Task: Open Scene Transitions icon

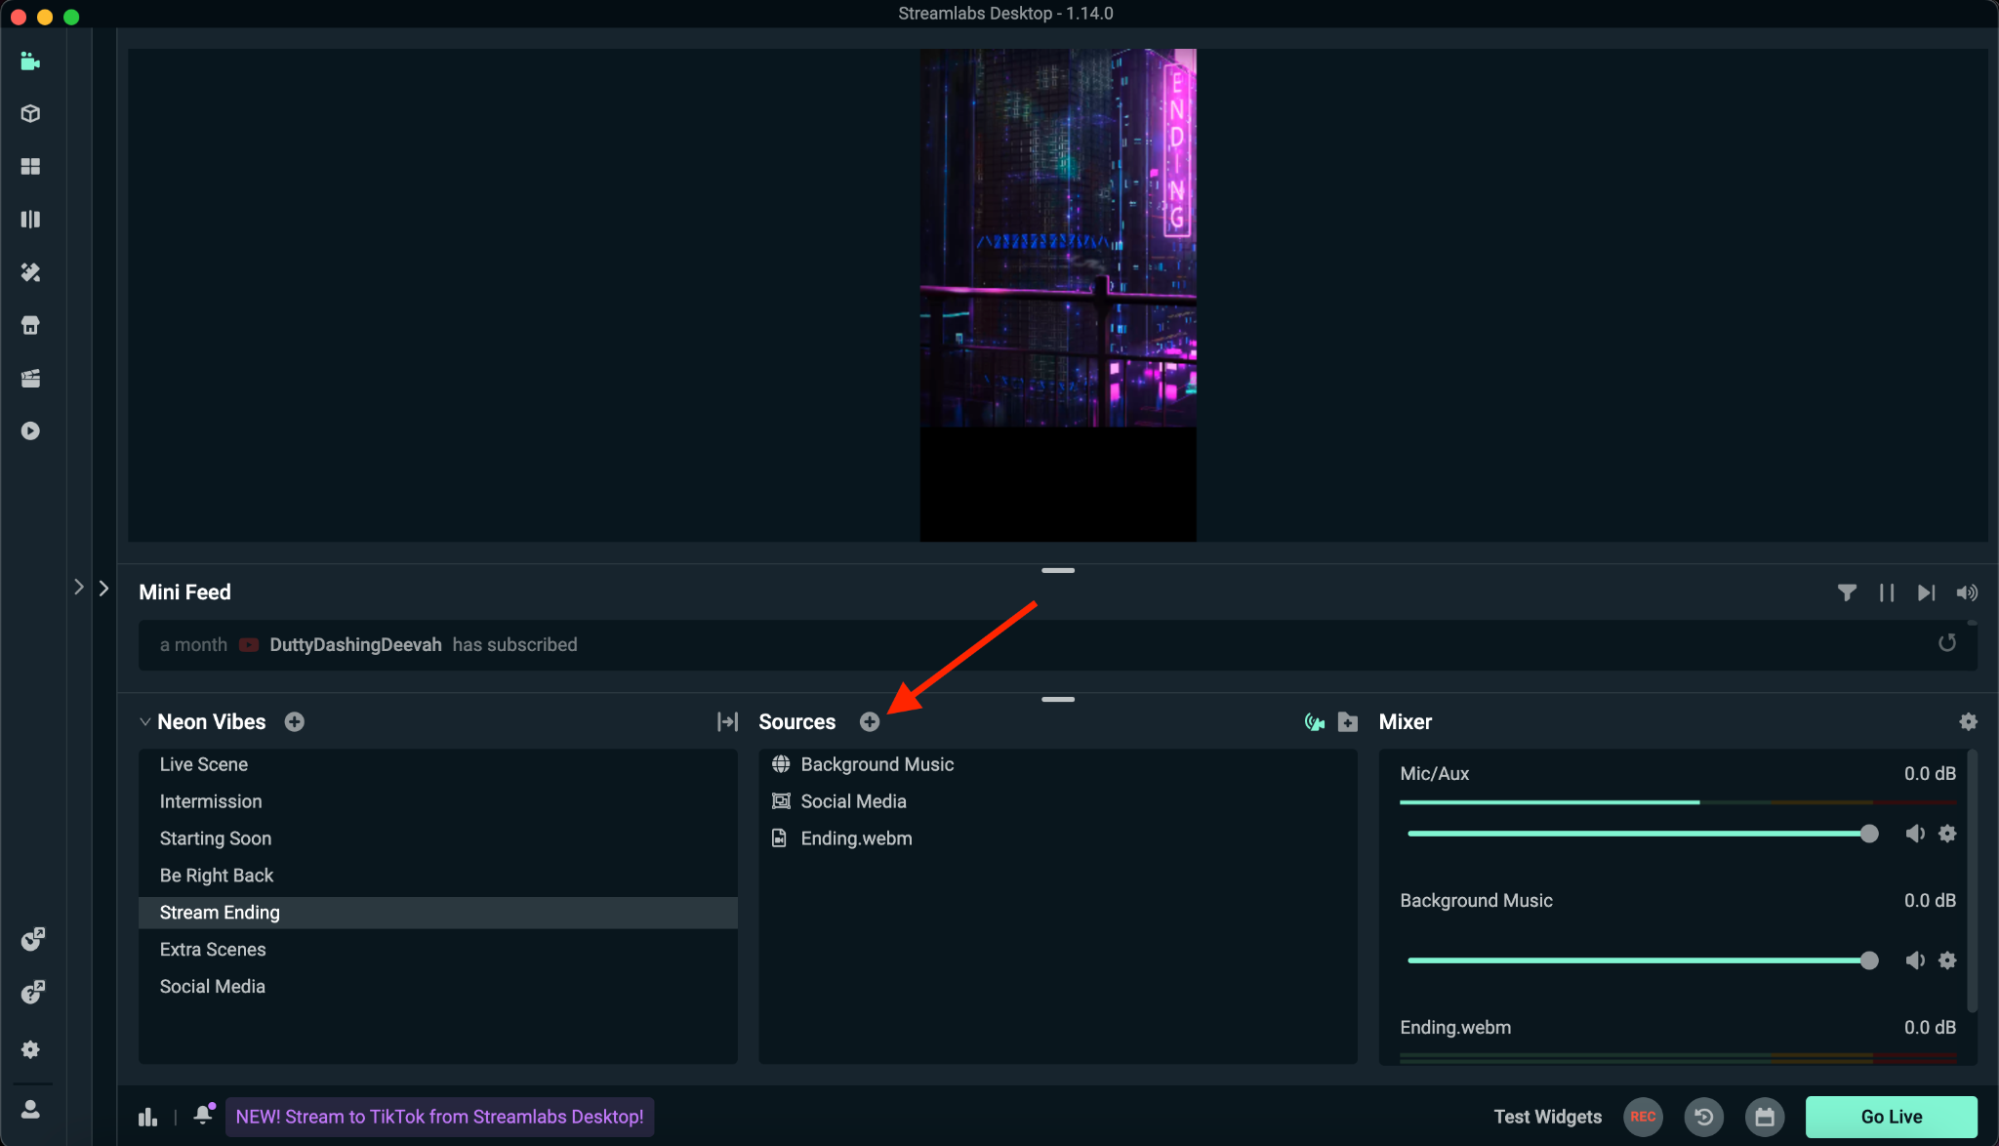Action: pos(727,722)
